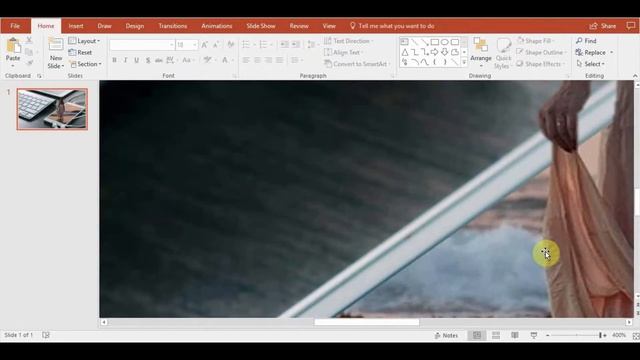Switch to Normal view
This screenshot has width=640, height=360.
click(x=477, y=336)
